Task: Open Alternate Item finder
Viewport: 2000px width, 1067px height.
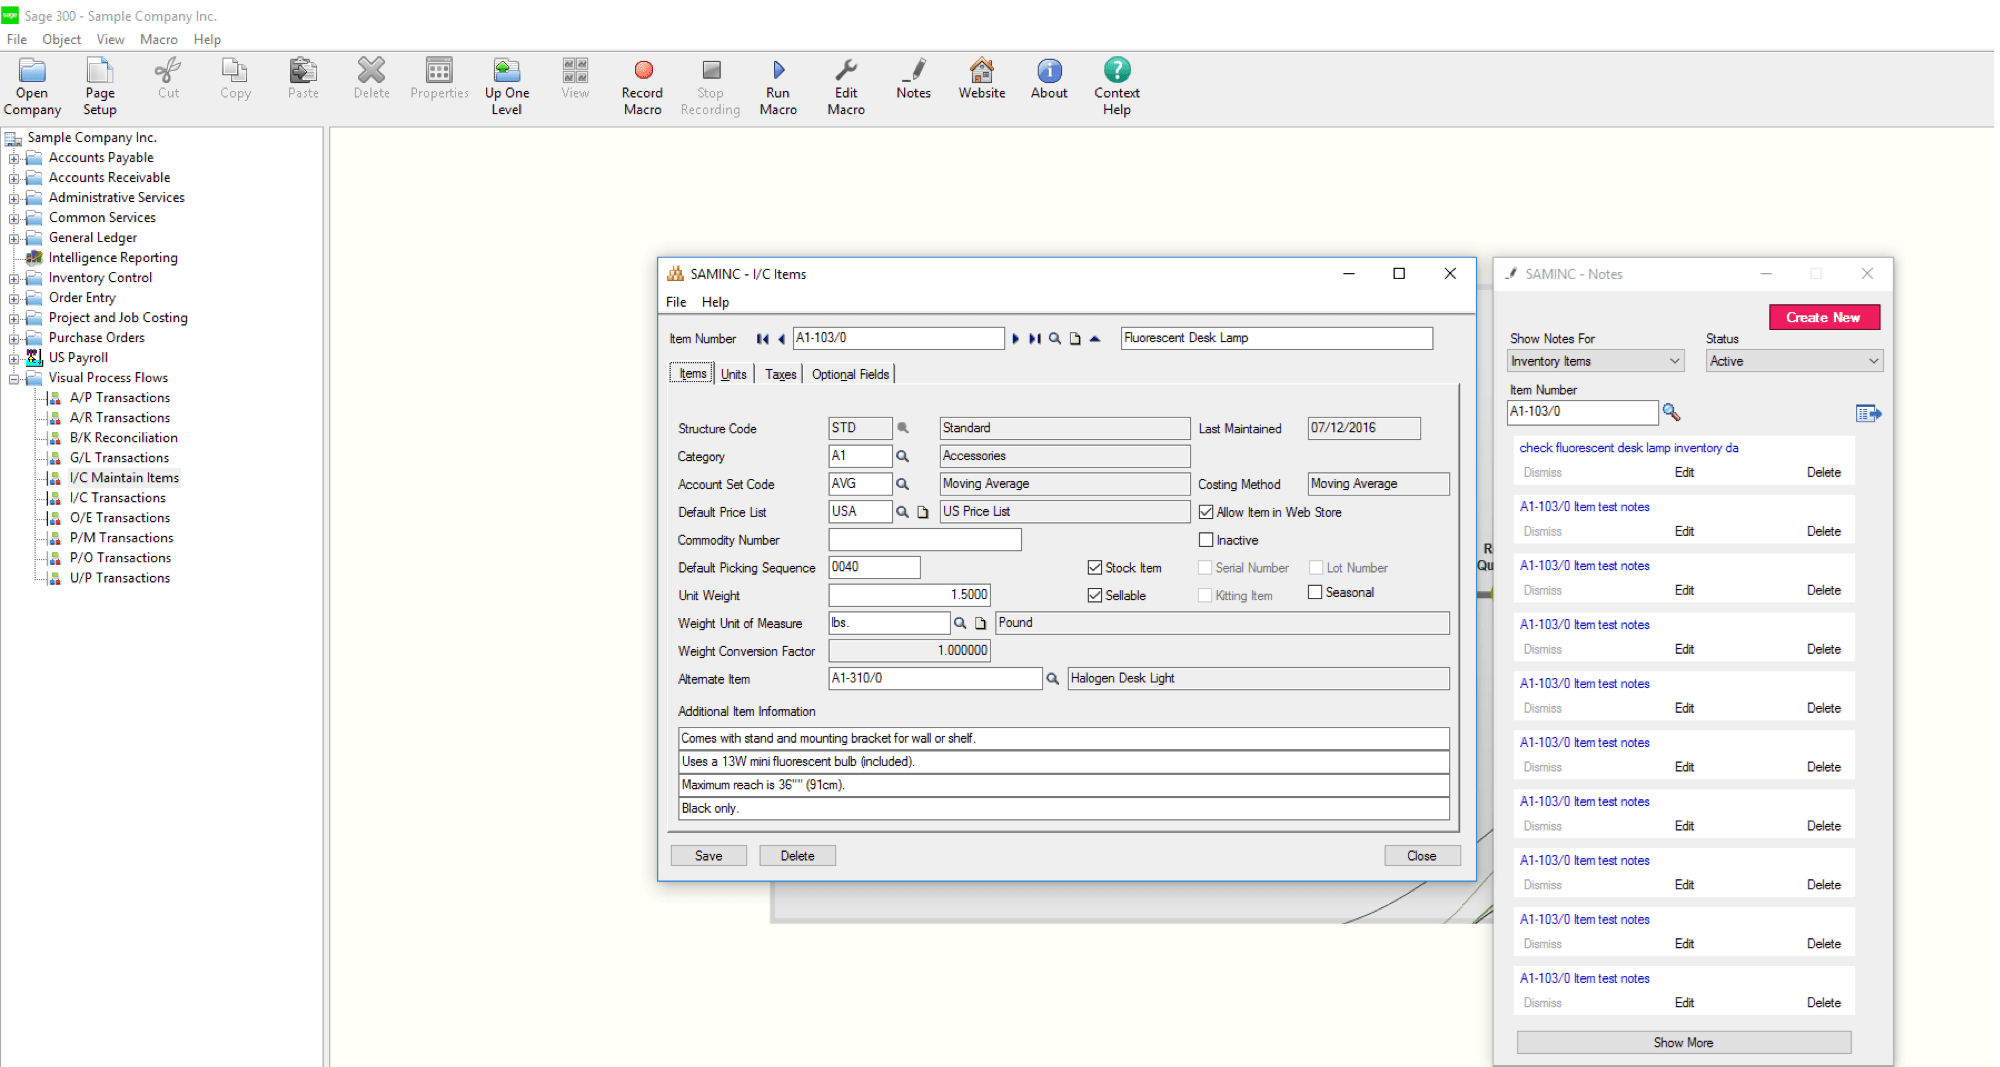Action: pyautogui.click(x=1052, y=679)
